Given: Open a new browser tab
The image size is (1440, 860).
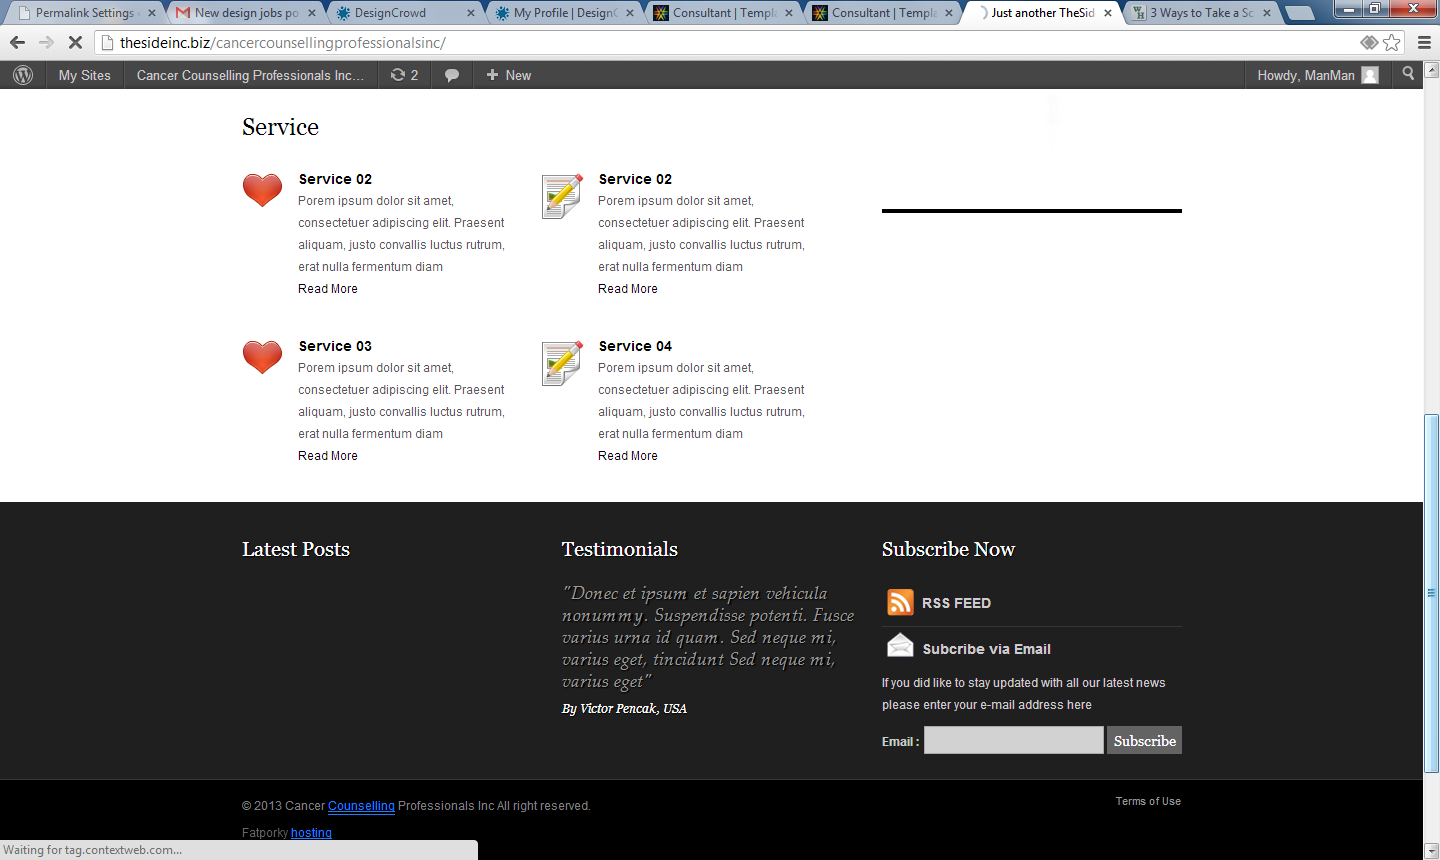Looking at the screenshot, I should pos(1299,13).
